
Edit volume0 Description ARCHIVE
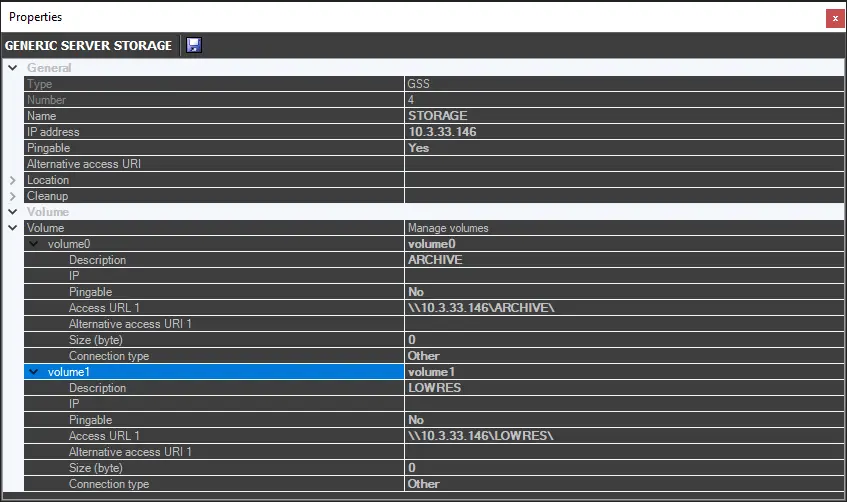pos(620,260)
